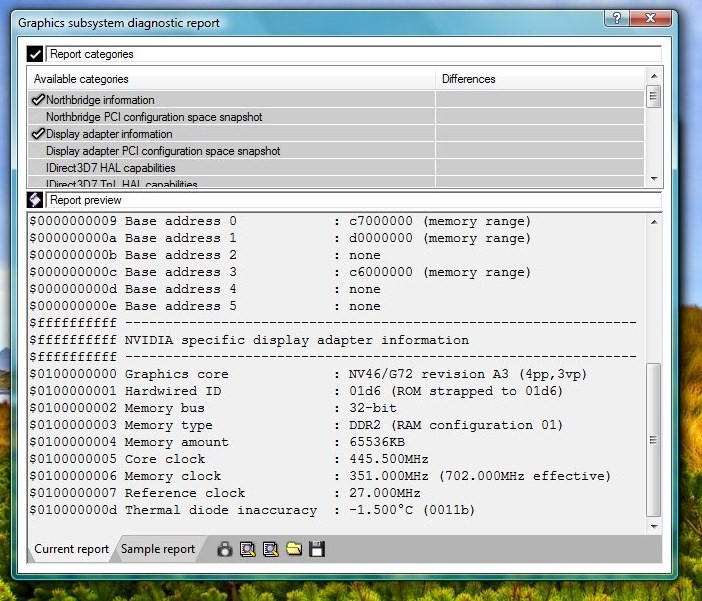Switch to the Sample report tab

[158, 549]
